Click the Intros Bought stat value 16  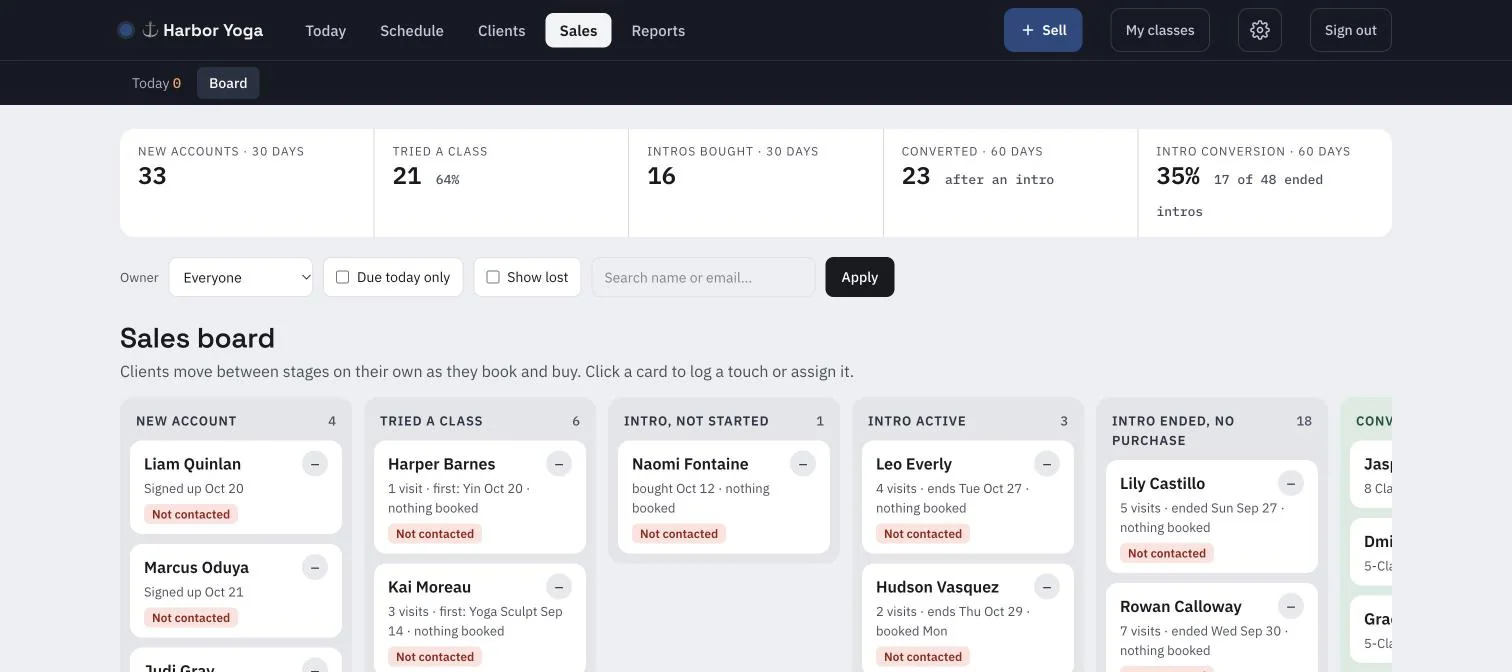661,176
